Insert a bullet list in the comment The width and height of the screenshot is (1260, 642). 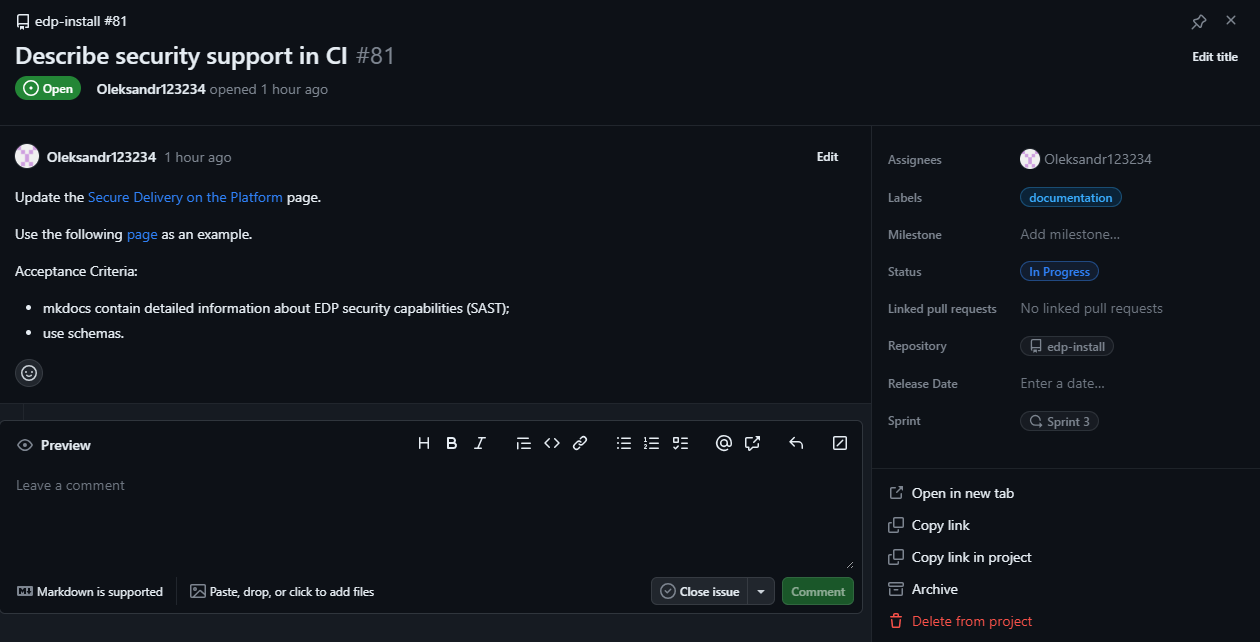click(623, 443)
